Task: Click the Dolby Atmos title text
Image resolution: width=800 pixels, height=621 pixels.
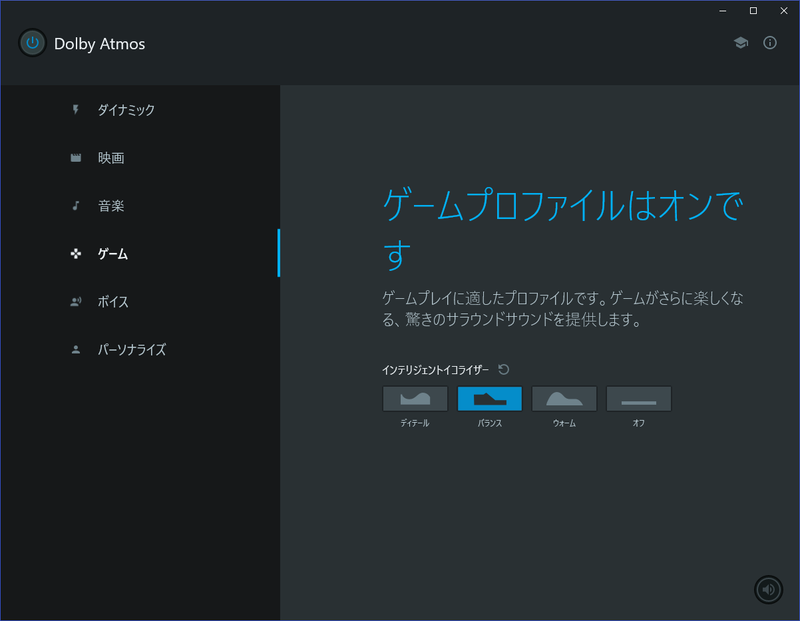Action: pos(99,43)
